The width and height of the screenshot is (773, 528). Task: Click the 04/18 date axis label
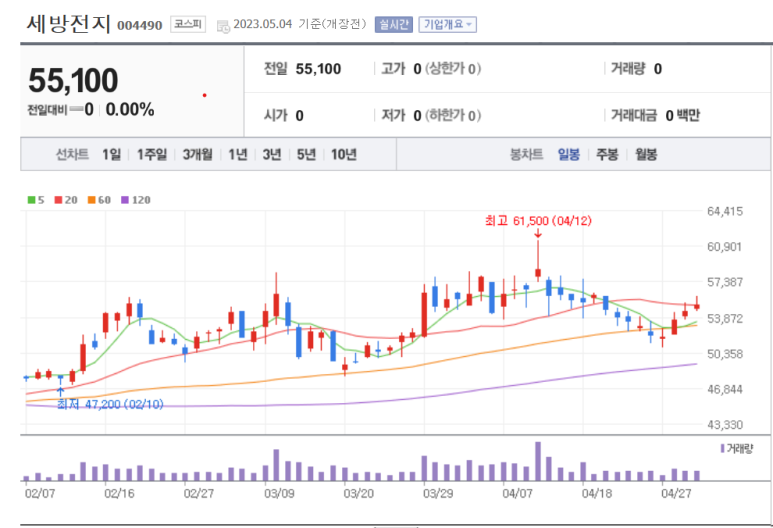click(x=597, y=493)
